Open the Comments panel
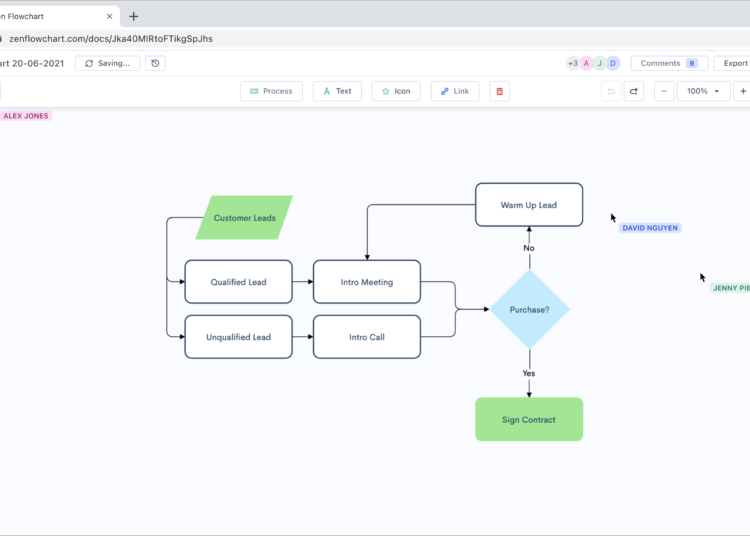The image size is (750, 536). [669, 63]
